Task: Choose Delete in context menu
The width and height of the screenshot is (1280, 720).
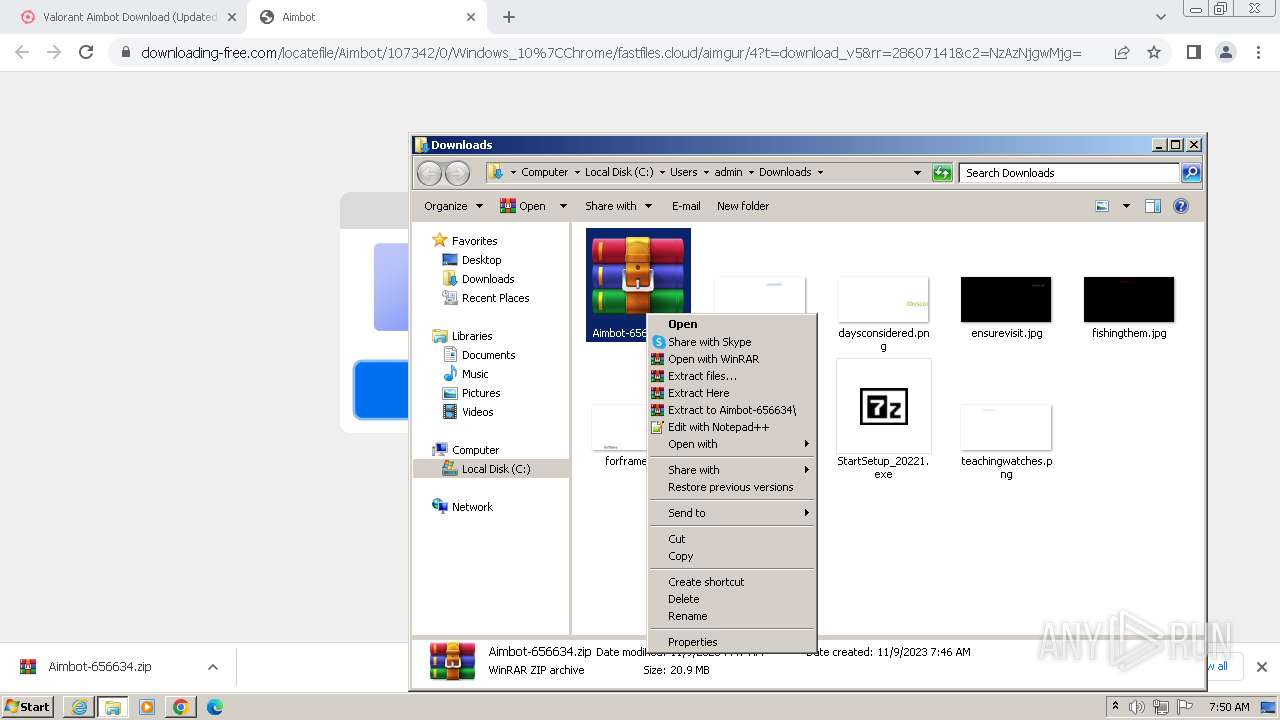Action: pos(732,599)
